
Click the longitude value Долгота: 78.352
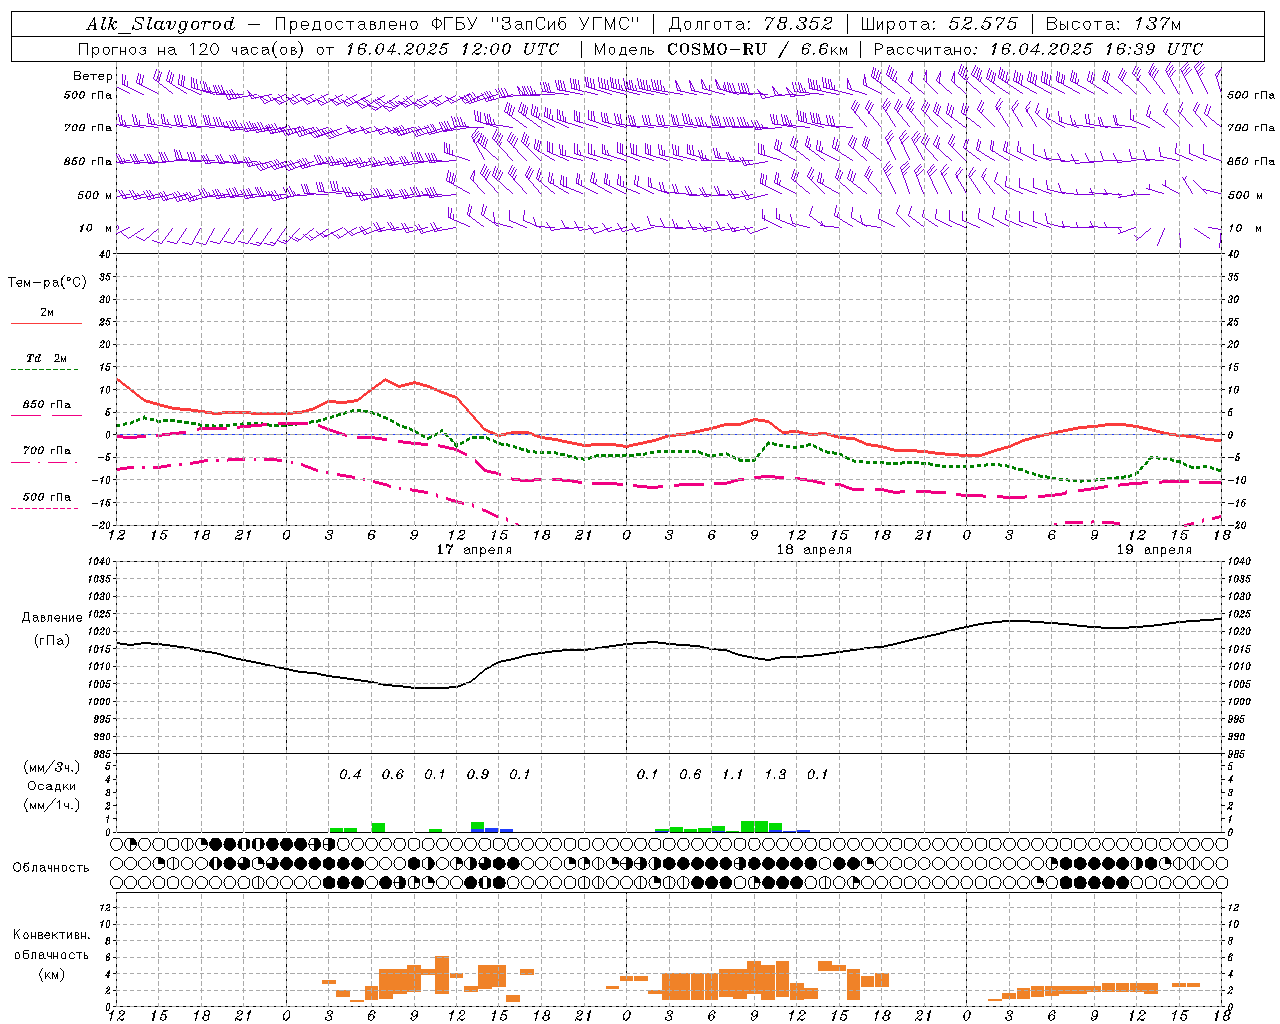tap(750, 24)
